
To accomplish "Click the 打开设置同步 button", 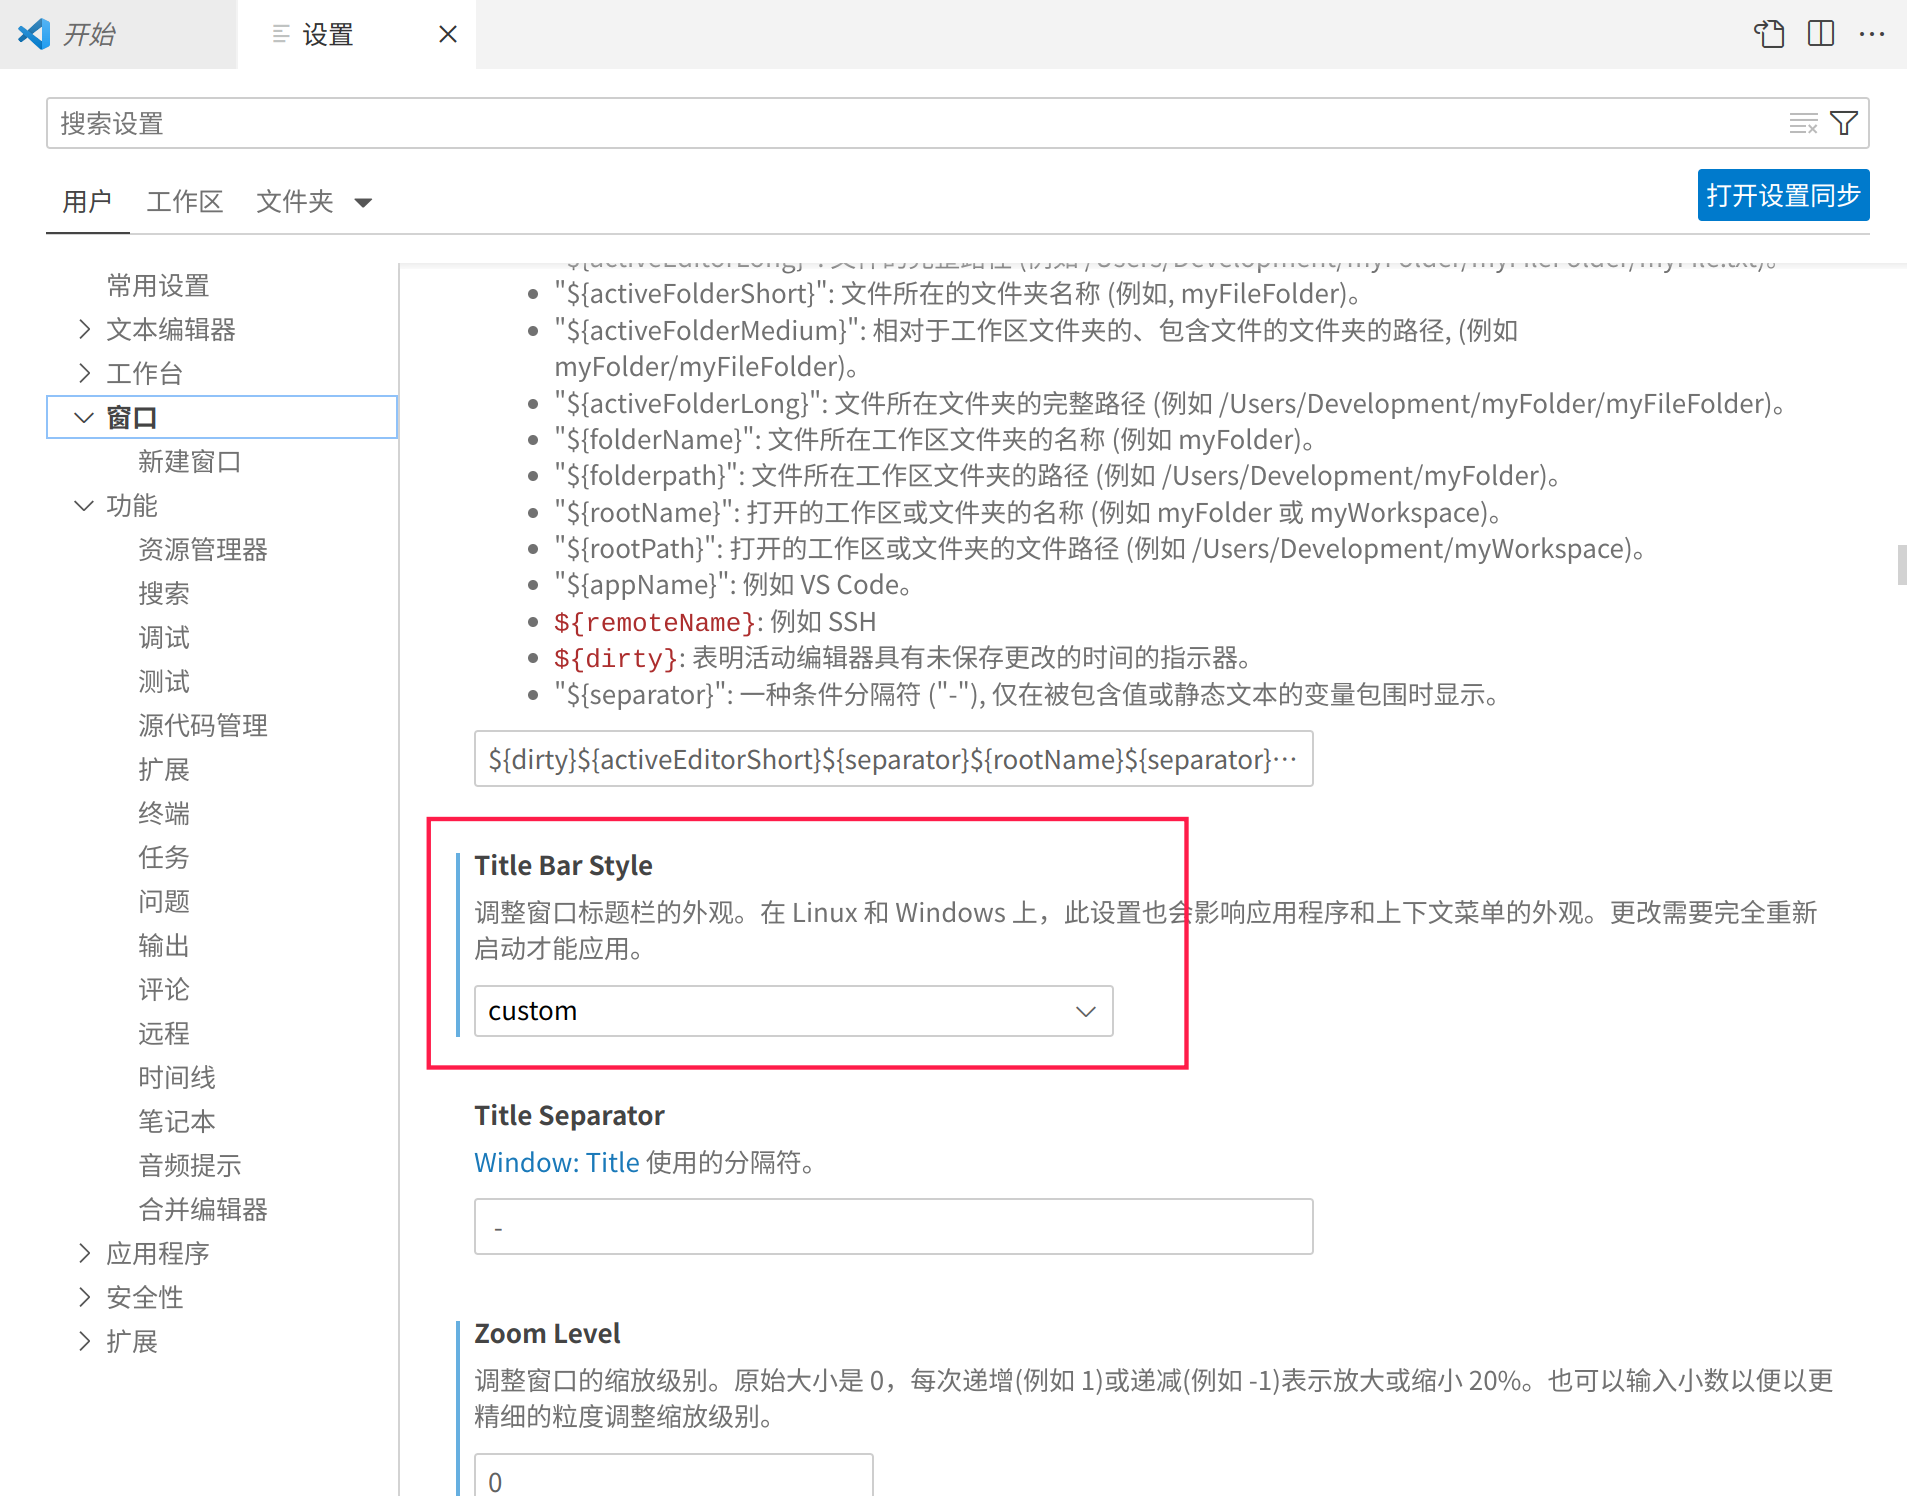I will pos(1782,195).
